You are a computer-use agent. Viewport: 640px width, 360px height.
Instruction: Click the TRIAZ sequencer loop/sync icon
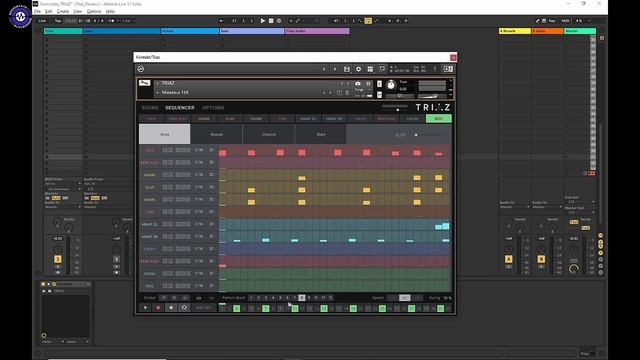pyautogui.click(x=184, y=307)
